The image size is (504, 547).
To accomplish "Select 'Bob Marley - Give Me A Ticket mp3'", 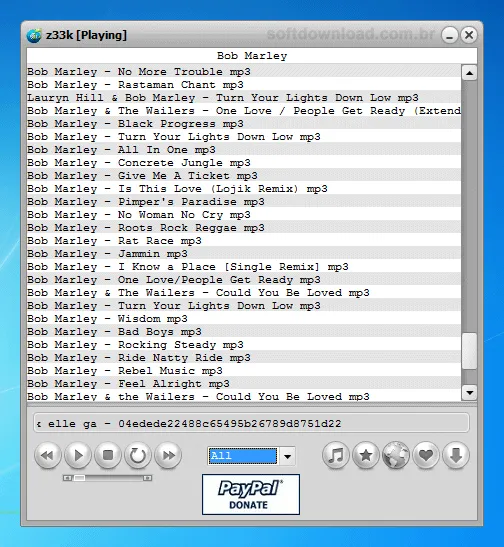I will 244,175.
